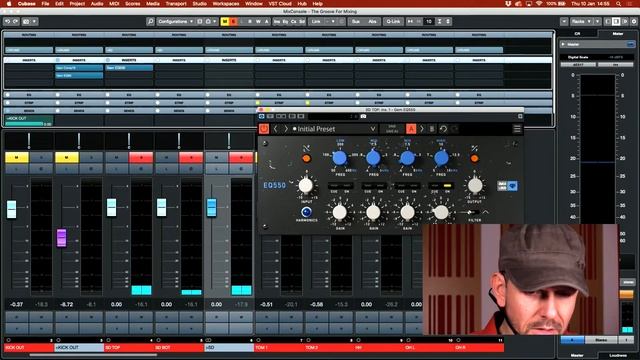Select the B compare state button
The width and height of the screenshot is (640, 360).
point(432,129)
